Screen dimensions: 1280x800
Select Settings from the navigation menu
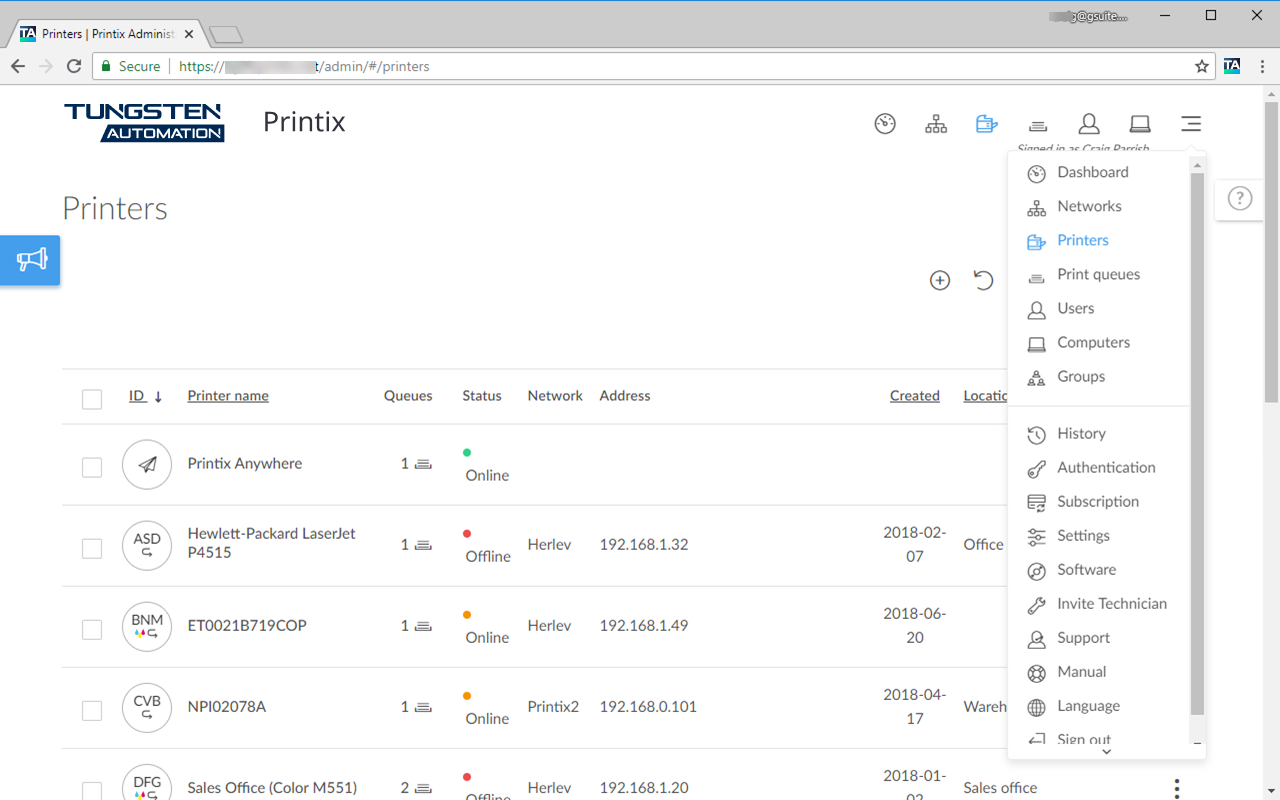(x=1083, y=535)
